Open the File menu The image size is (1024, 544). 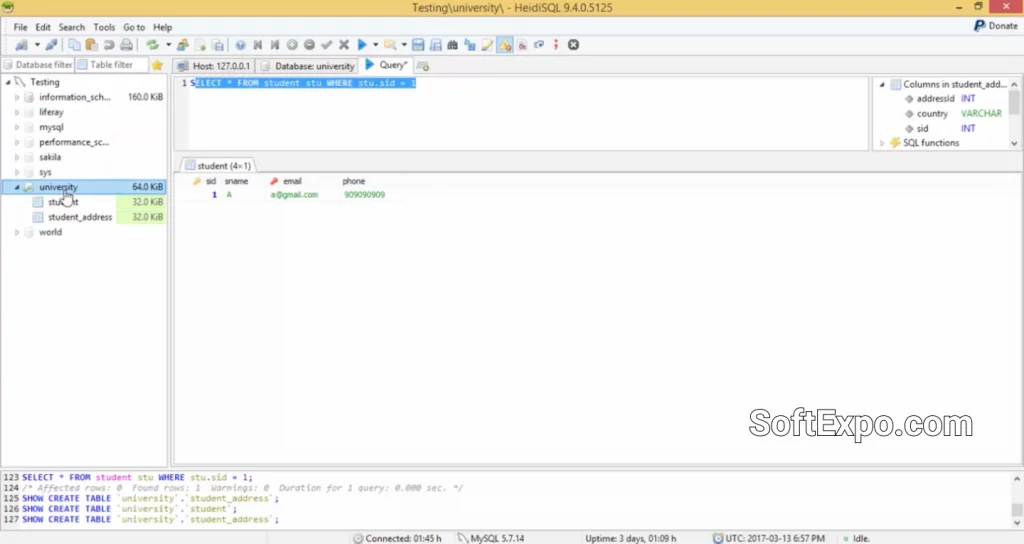[20, 27]
